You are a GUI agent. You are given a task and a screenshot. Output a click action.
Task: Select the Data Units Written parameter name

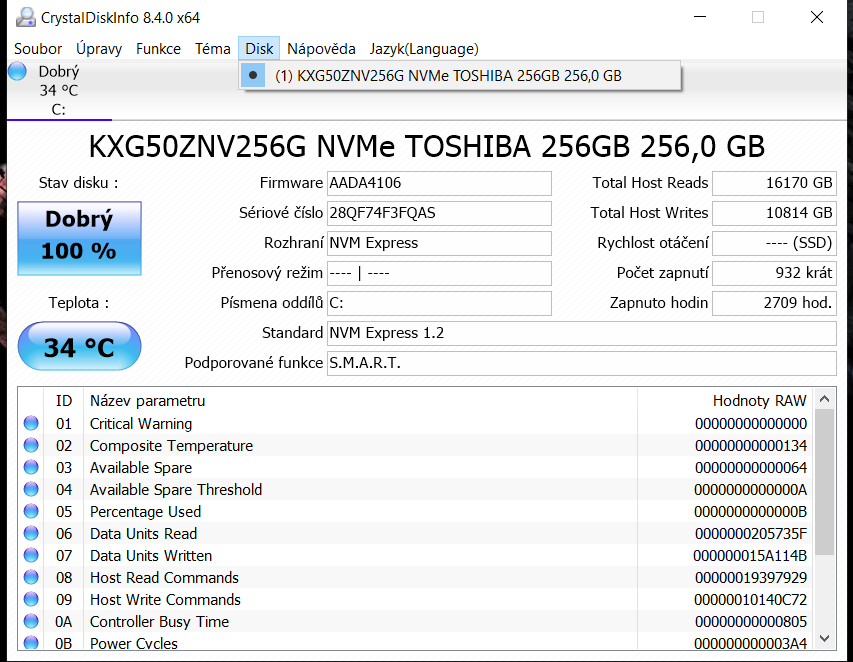coord(151,556)
